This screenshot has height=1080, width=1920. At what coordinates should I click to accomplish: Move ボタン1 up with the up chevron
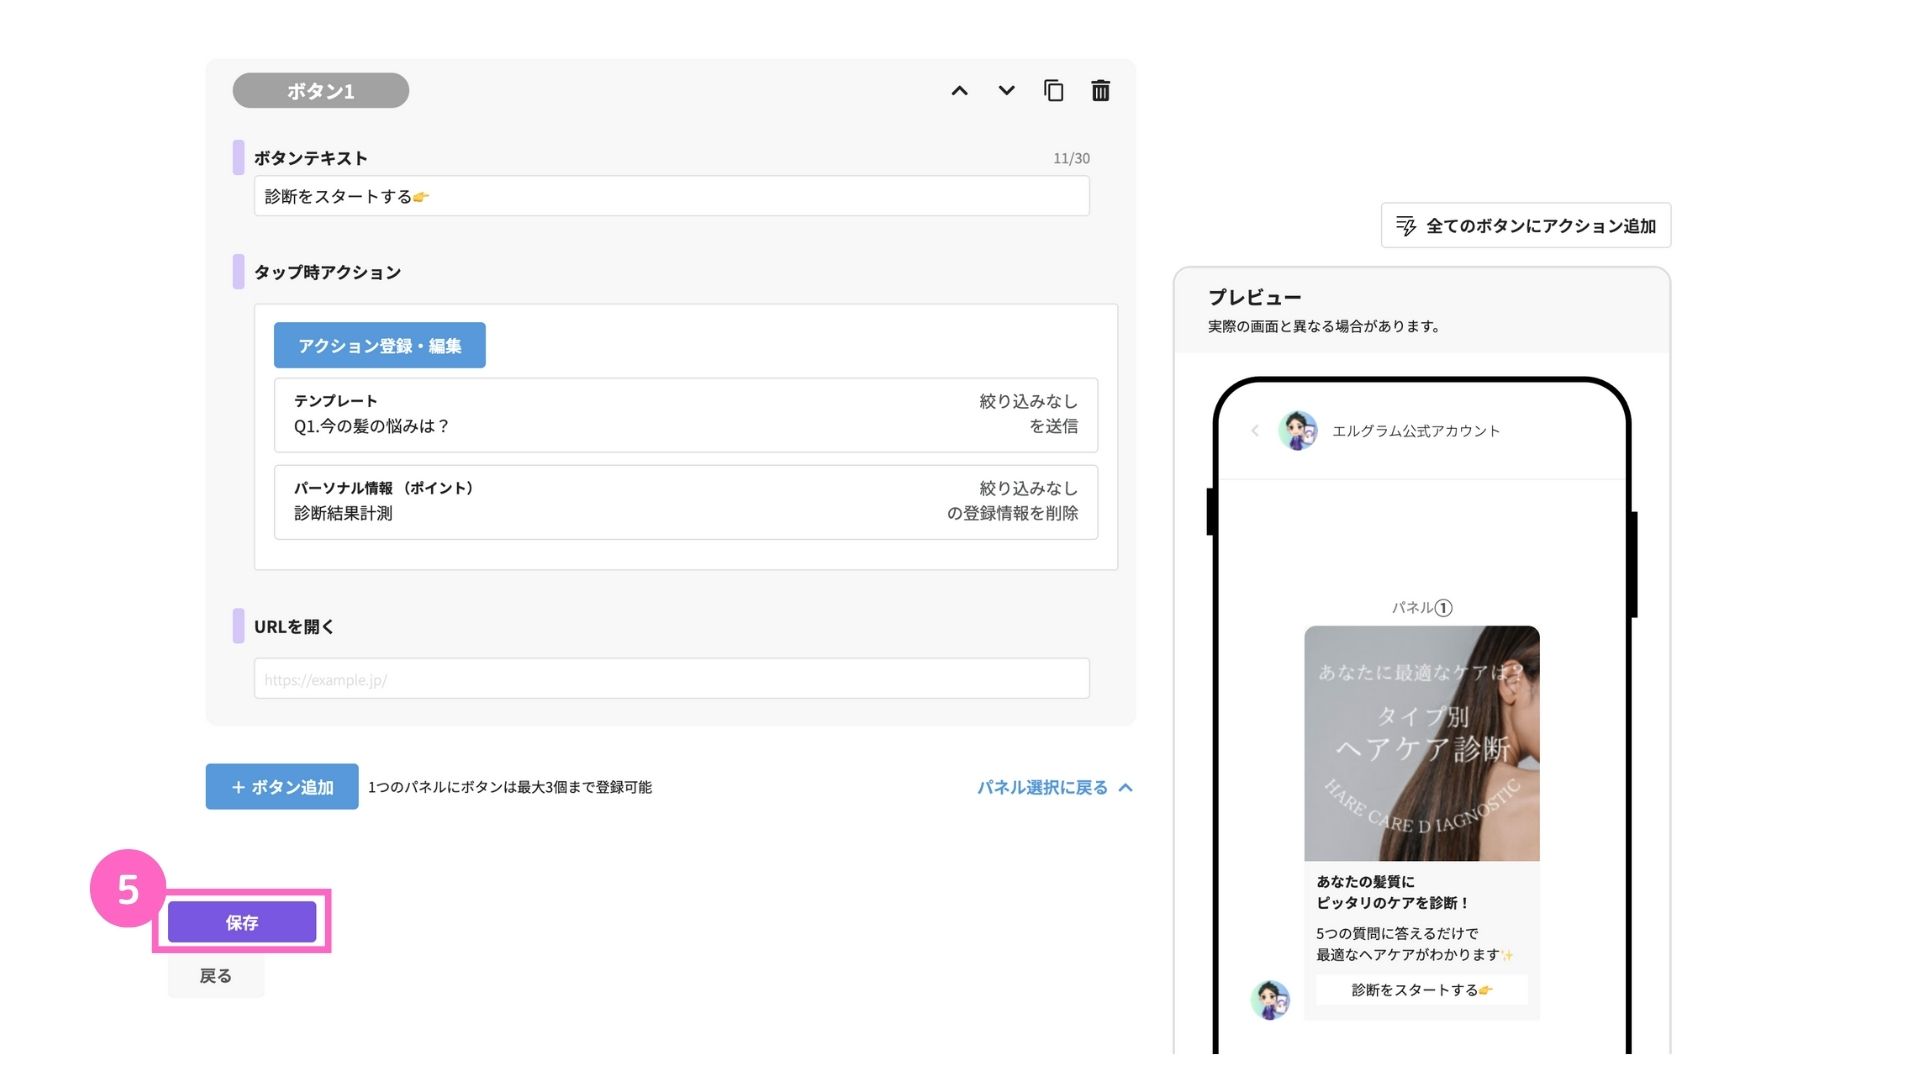click(959, 91)
